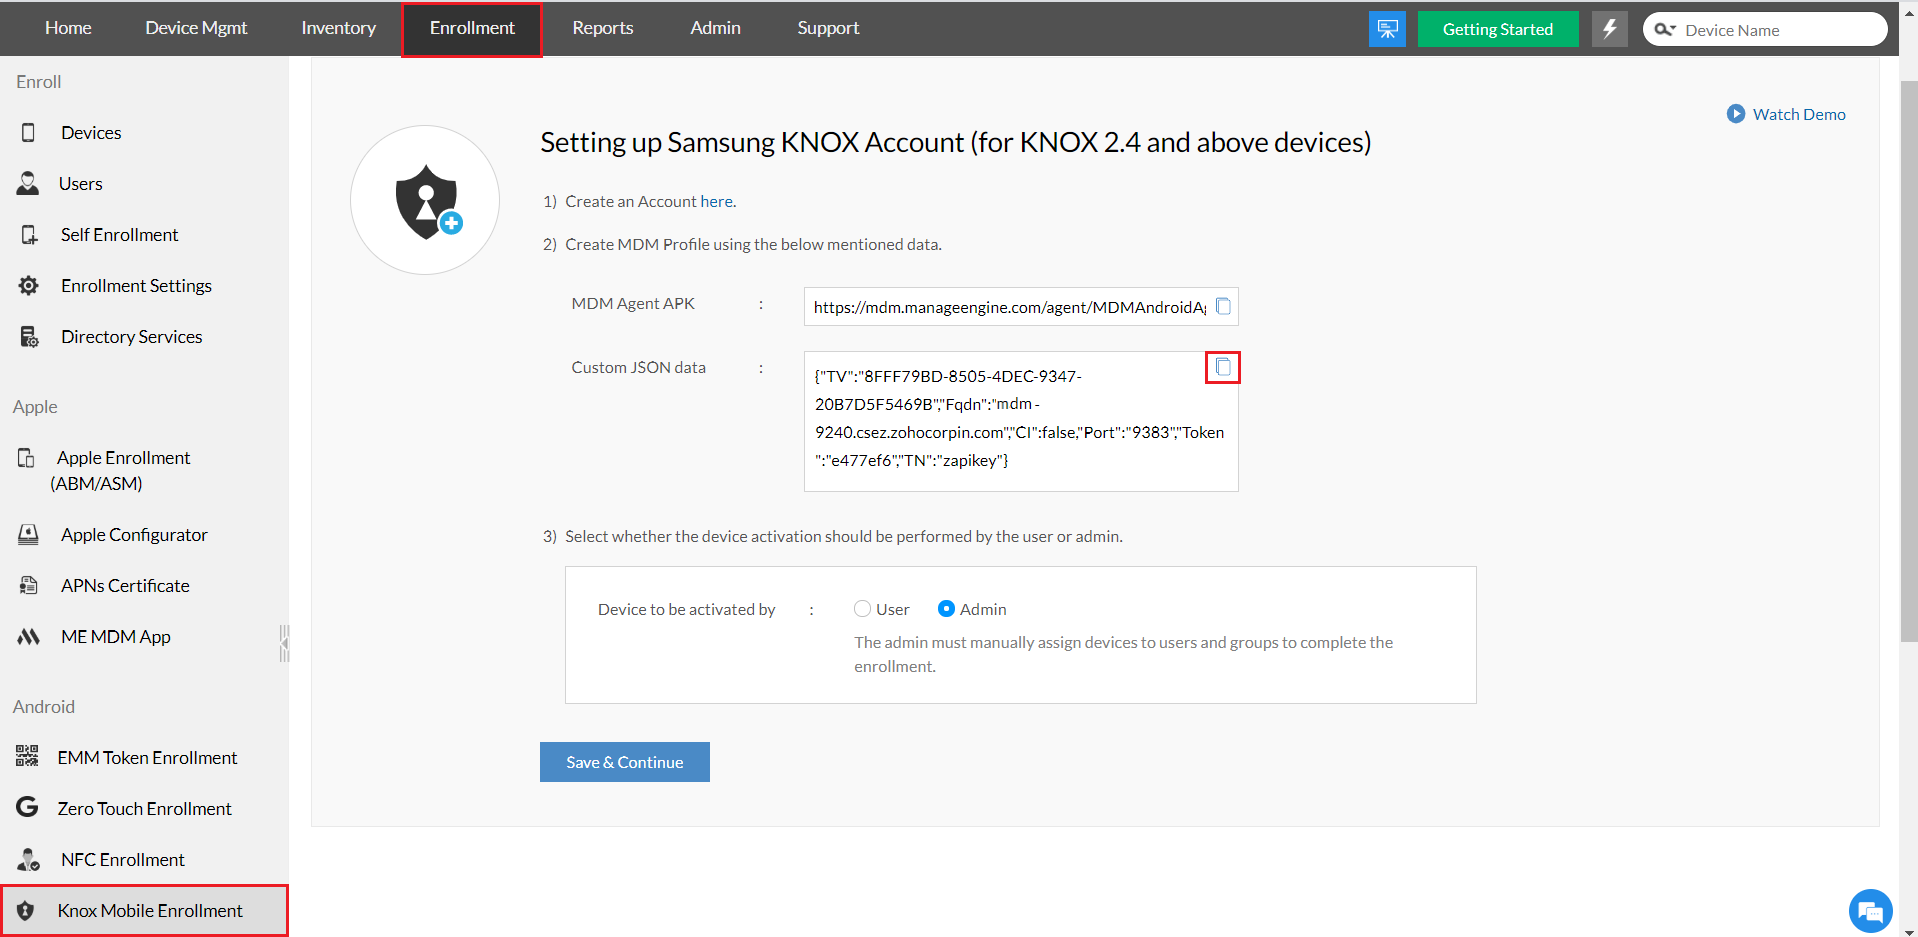Open Zero Touch Enrollment Google icon
The width and height of the screenshot is (1918, 937).
click(x=27, y=807)
